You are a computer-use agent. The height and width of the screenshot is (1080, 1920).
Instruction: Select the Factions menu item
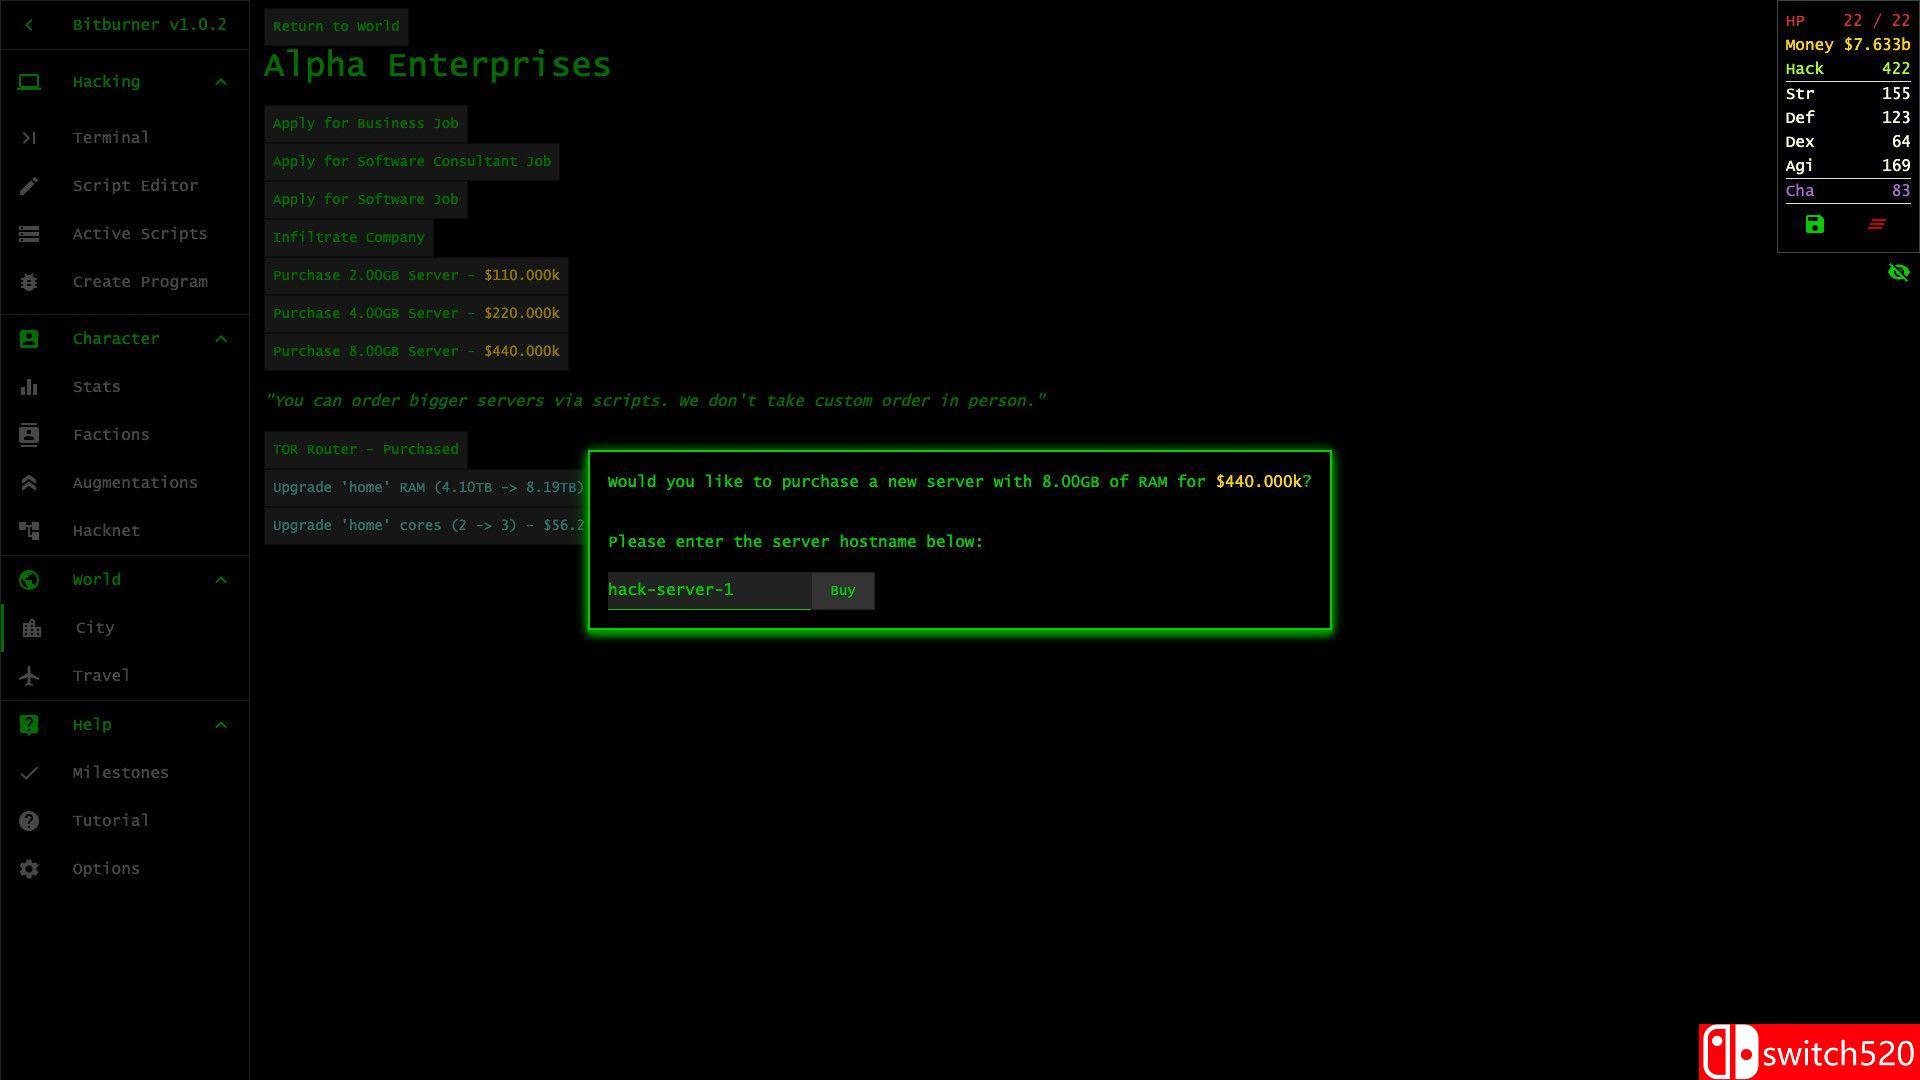111,434
